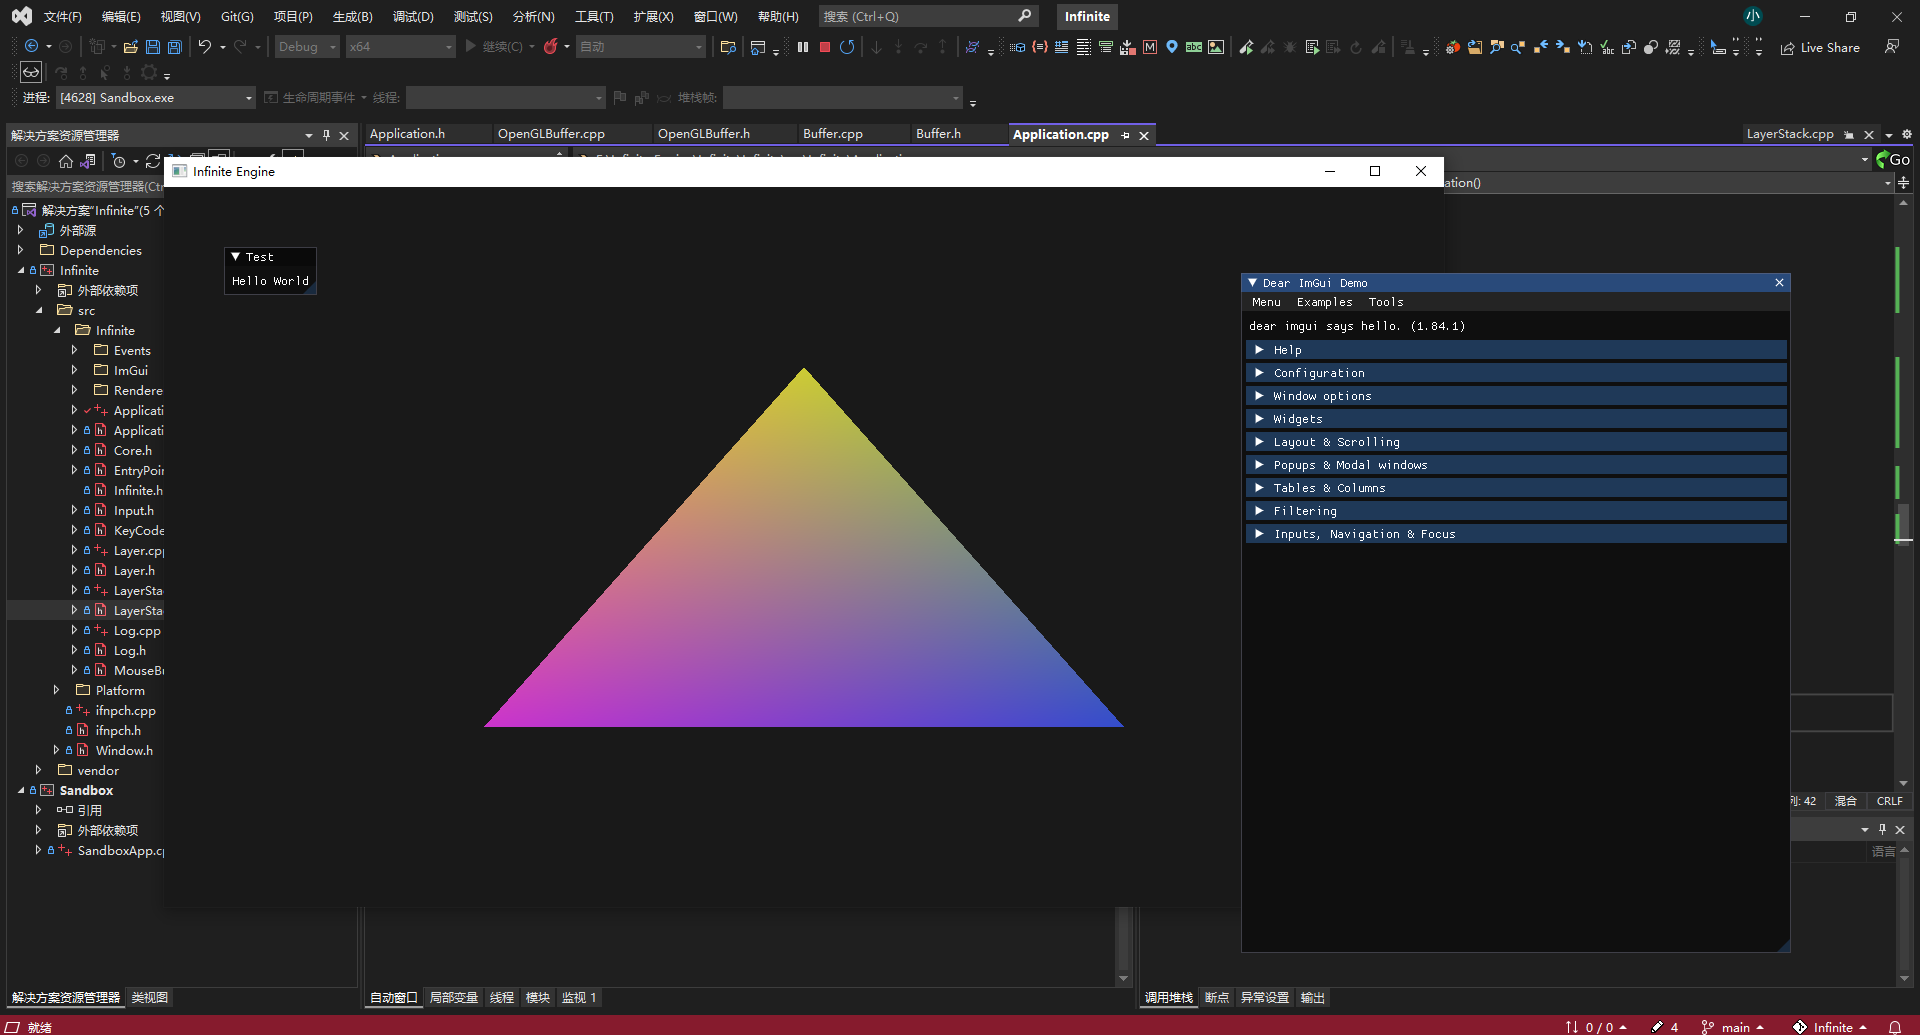Click the Save All icon
The width and height of the screenshot is (1920, 1035).
point(174,47)
